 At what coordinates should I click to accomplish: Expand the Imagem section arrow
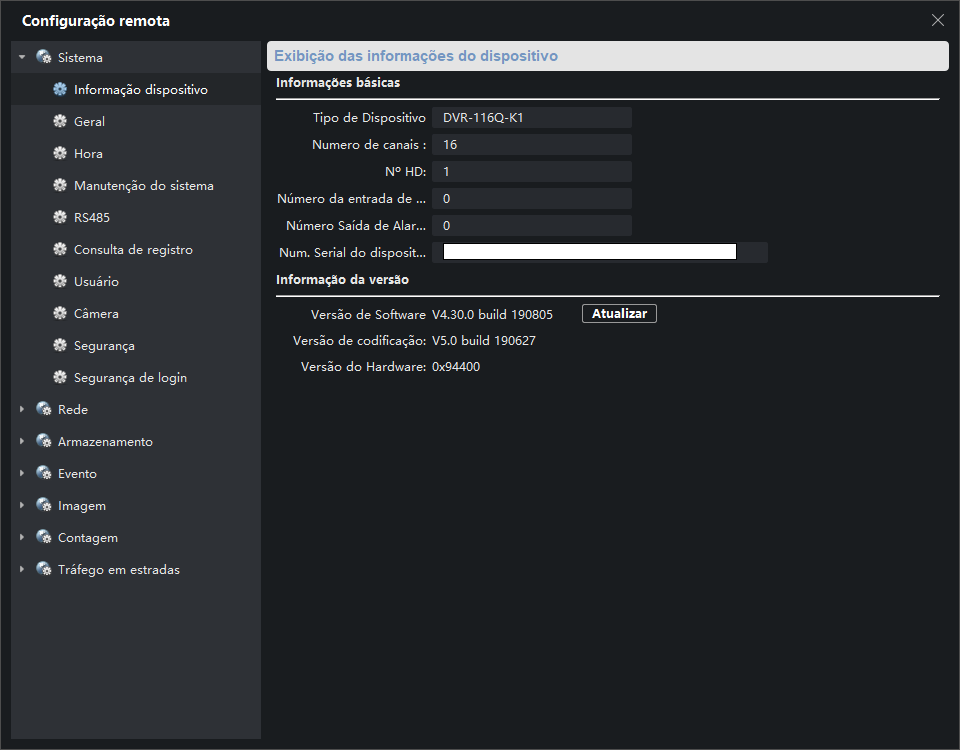click(x=22, y=506)
